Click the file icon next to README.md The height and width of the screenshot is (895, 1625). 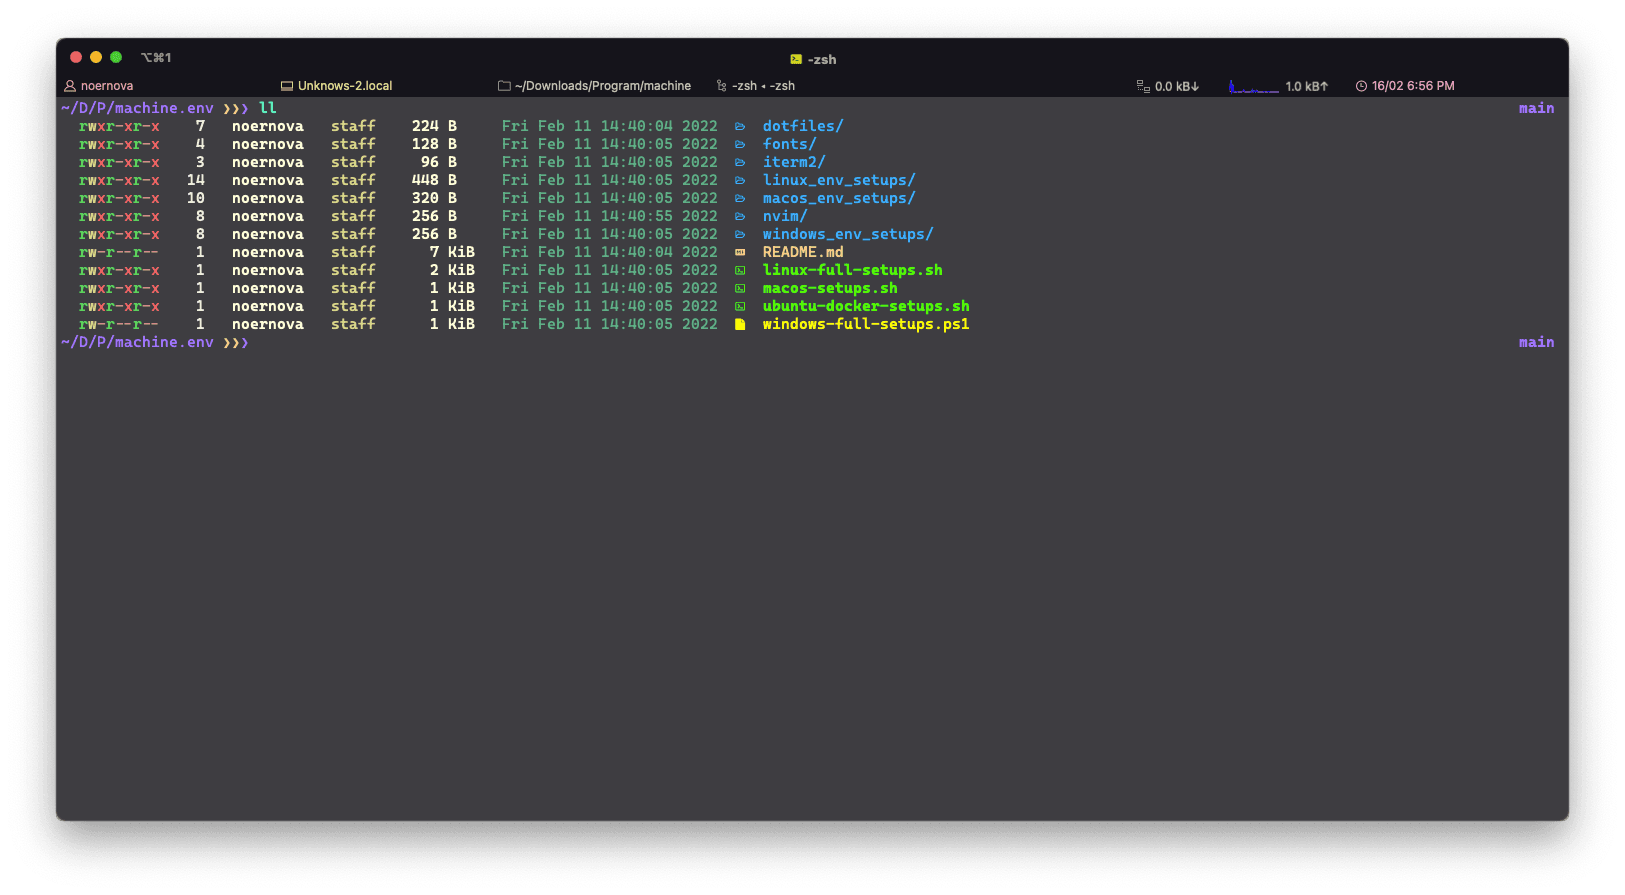tap(740, 252)
